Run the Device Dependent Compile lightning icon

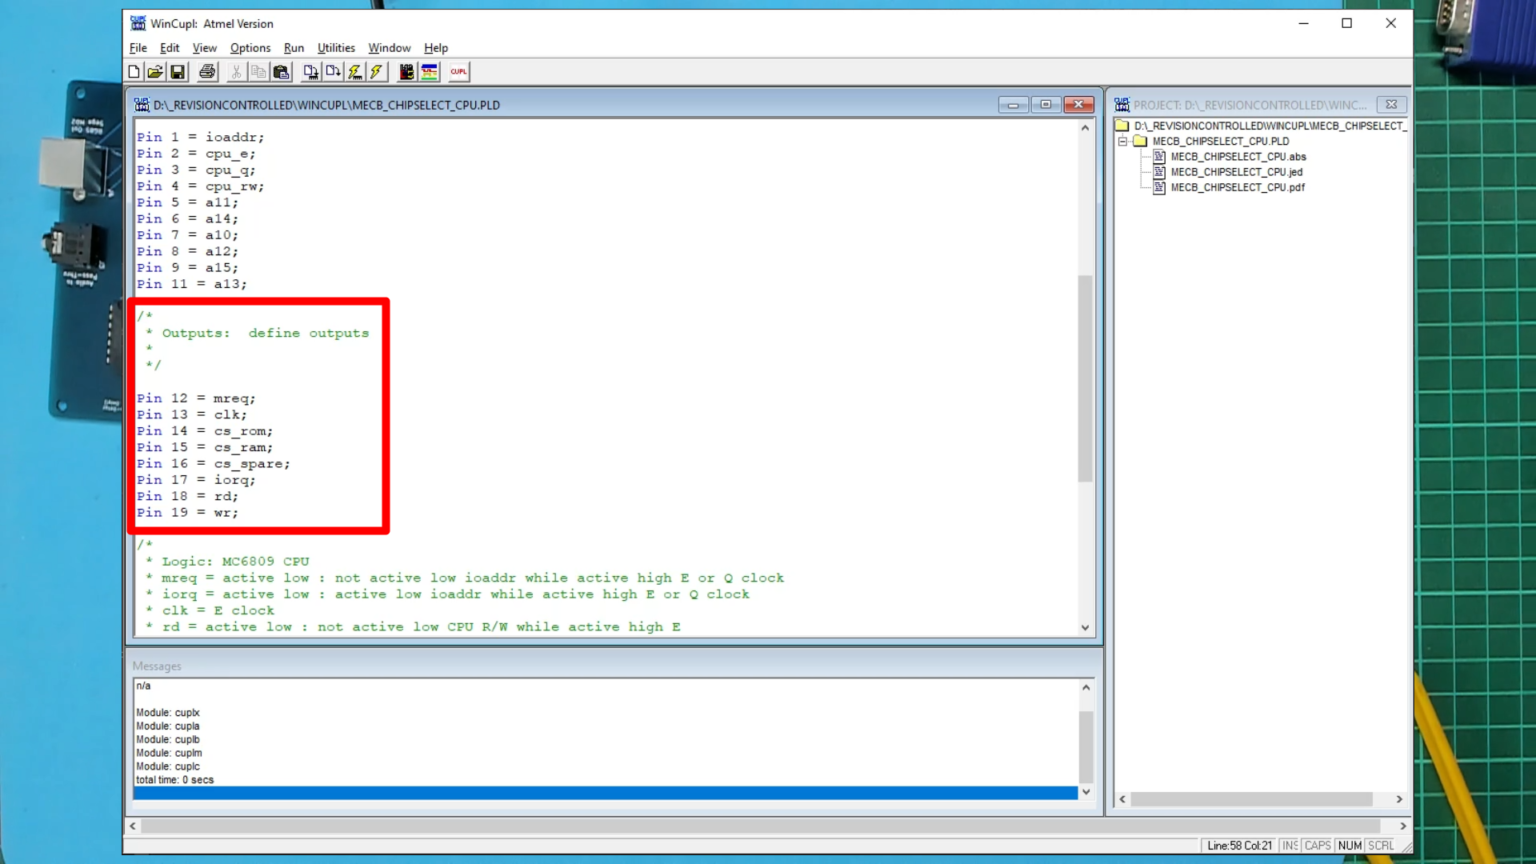[353, 71]
